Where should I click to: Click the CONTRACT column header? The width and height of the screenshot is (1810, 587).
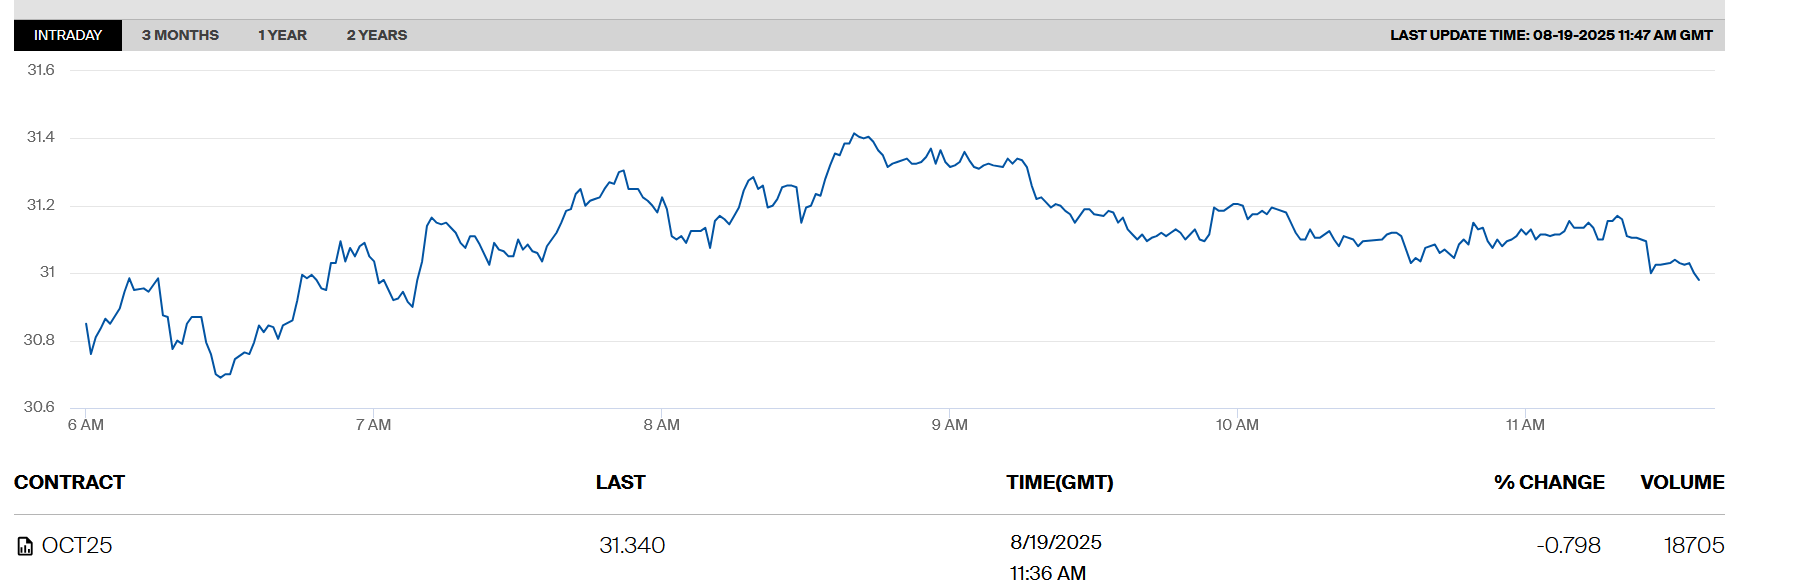click(69, 483)
